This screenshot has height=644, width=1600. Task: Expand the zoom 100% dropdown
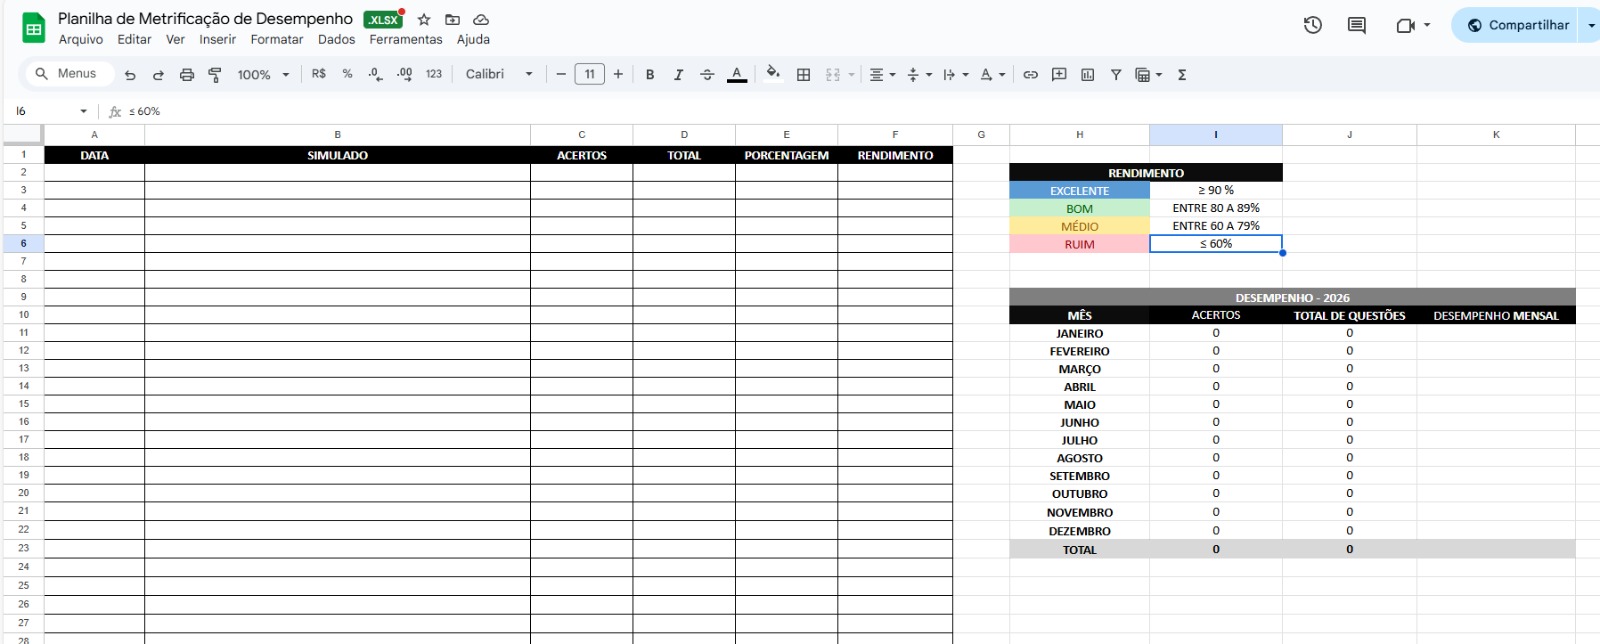point(263,75)
